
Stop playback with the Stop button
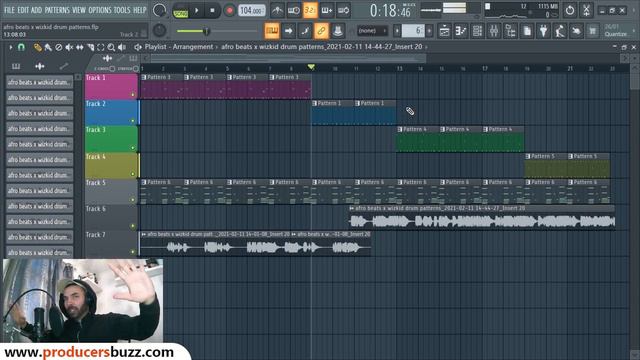click(x=212, y=11)
